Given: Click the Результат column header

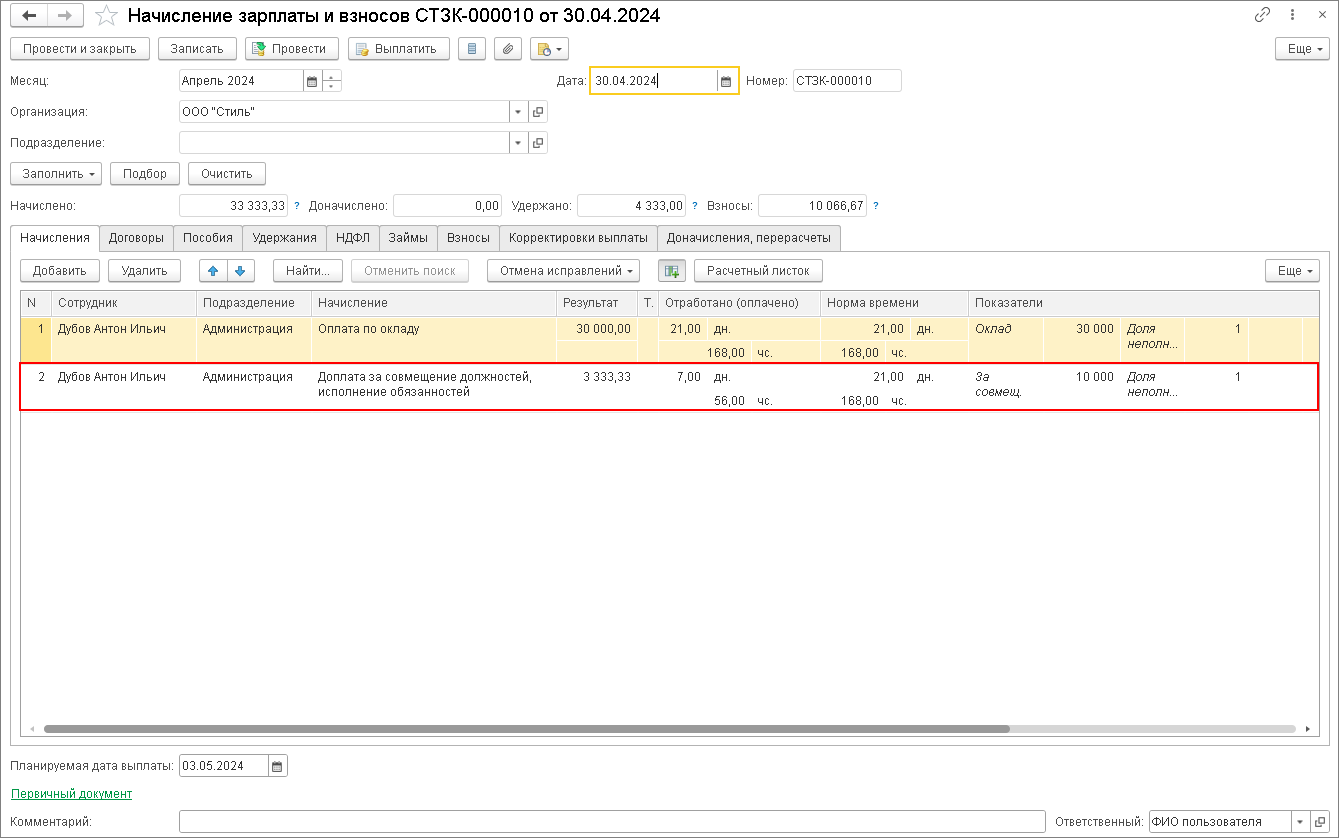Looking at the screenshot, I should pyautogui.click(x=596, y=303).
